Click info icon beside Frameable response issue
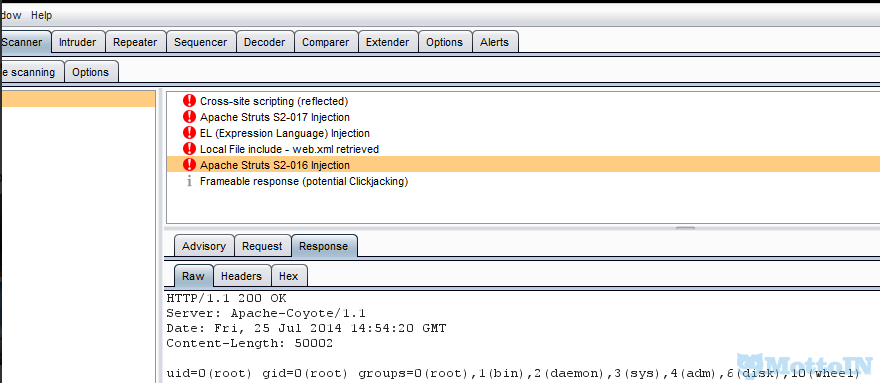Viewport: 880px width, 383px height. [190, 181]
